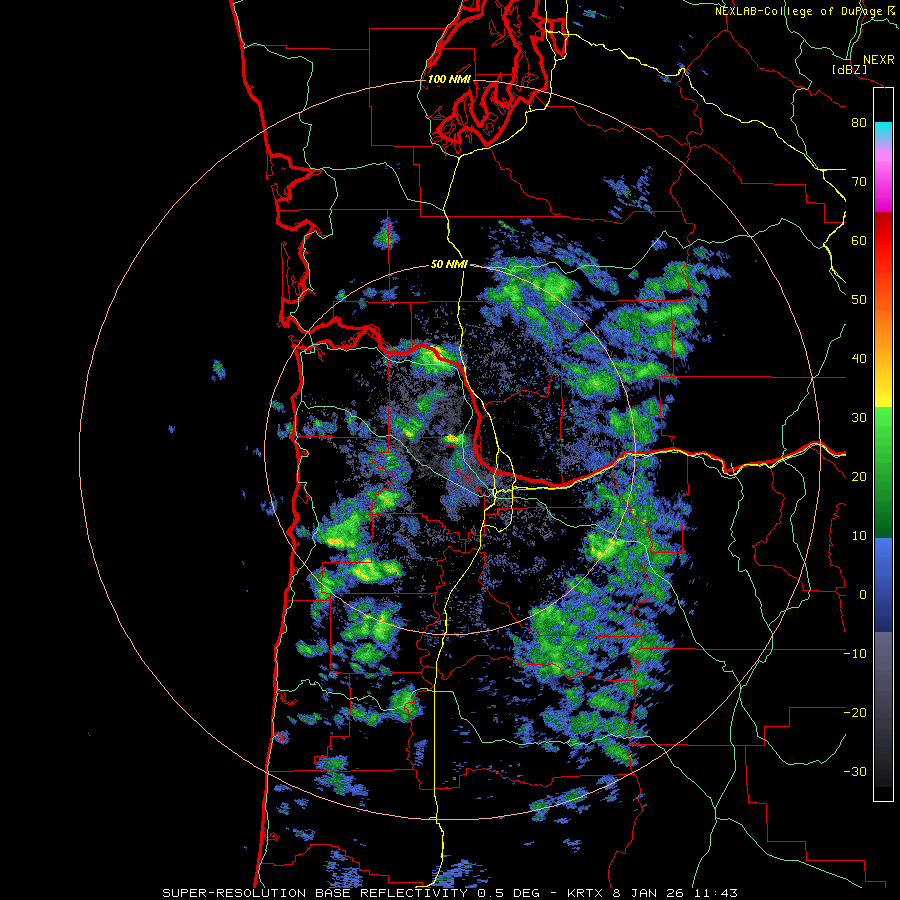Click the 40 value on the dBZ scale

point(859,359)
